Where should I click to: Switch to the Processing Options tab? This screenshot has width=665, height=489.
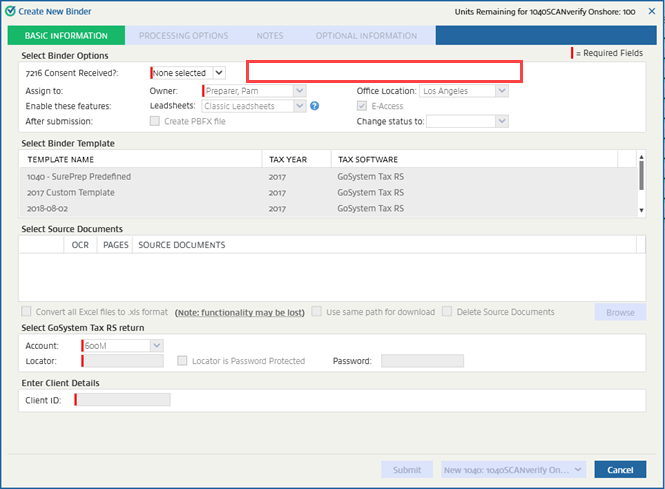tap(183, 36)
